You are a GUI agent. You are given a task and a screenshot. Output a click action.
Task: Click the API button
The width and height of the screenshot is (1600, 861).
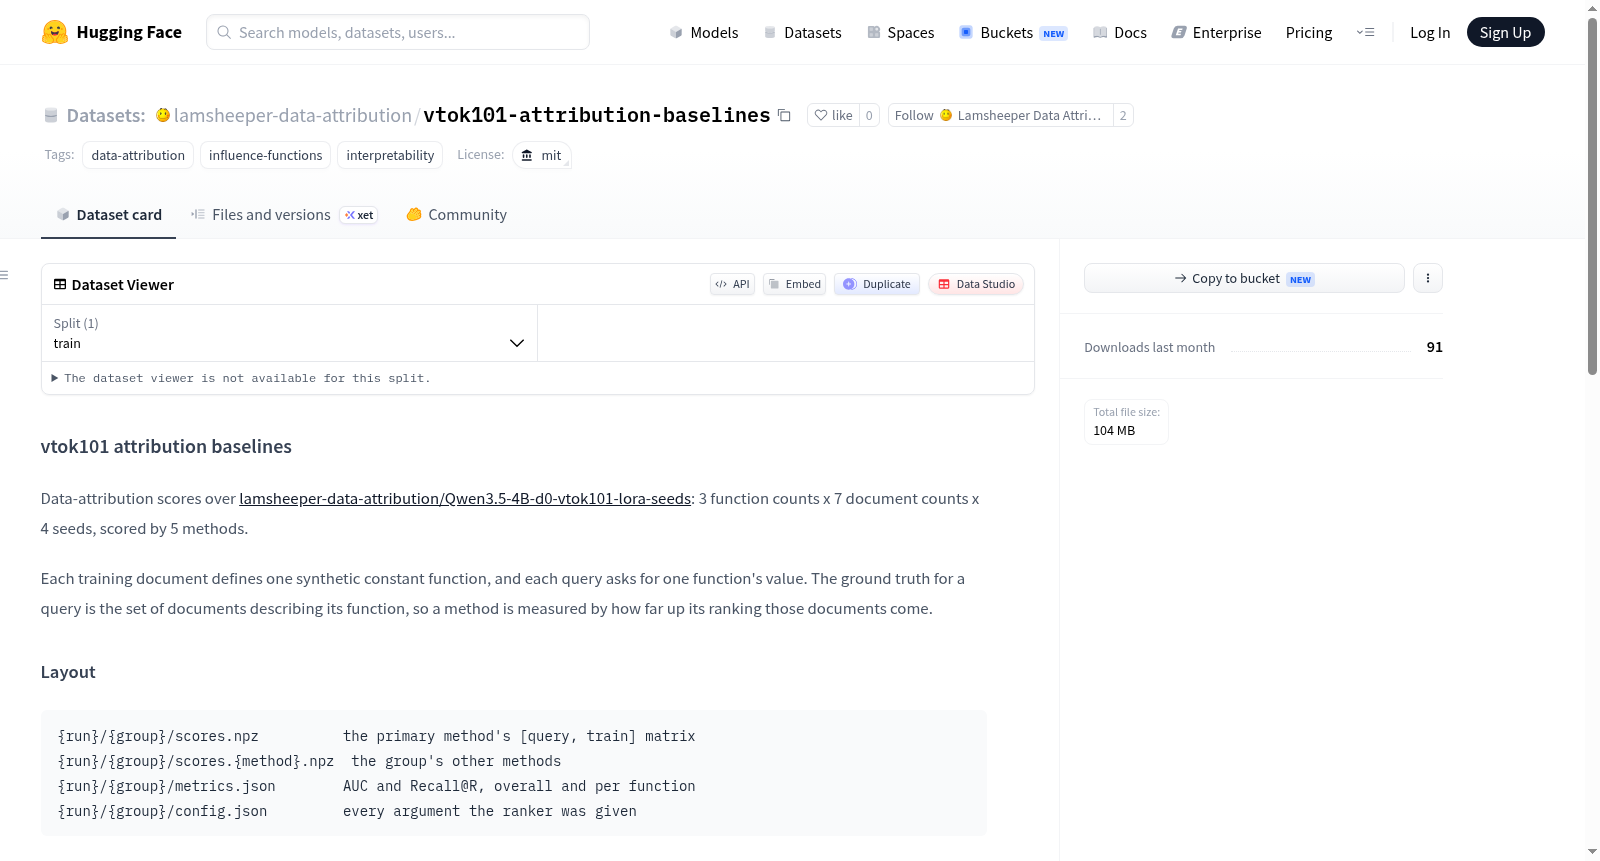(x=732, y=284)
